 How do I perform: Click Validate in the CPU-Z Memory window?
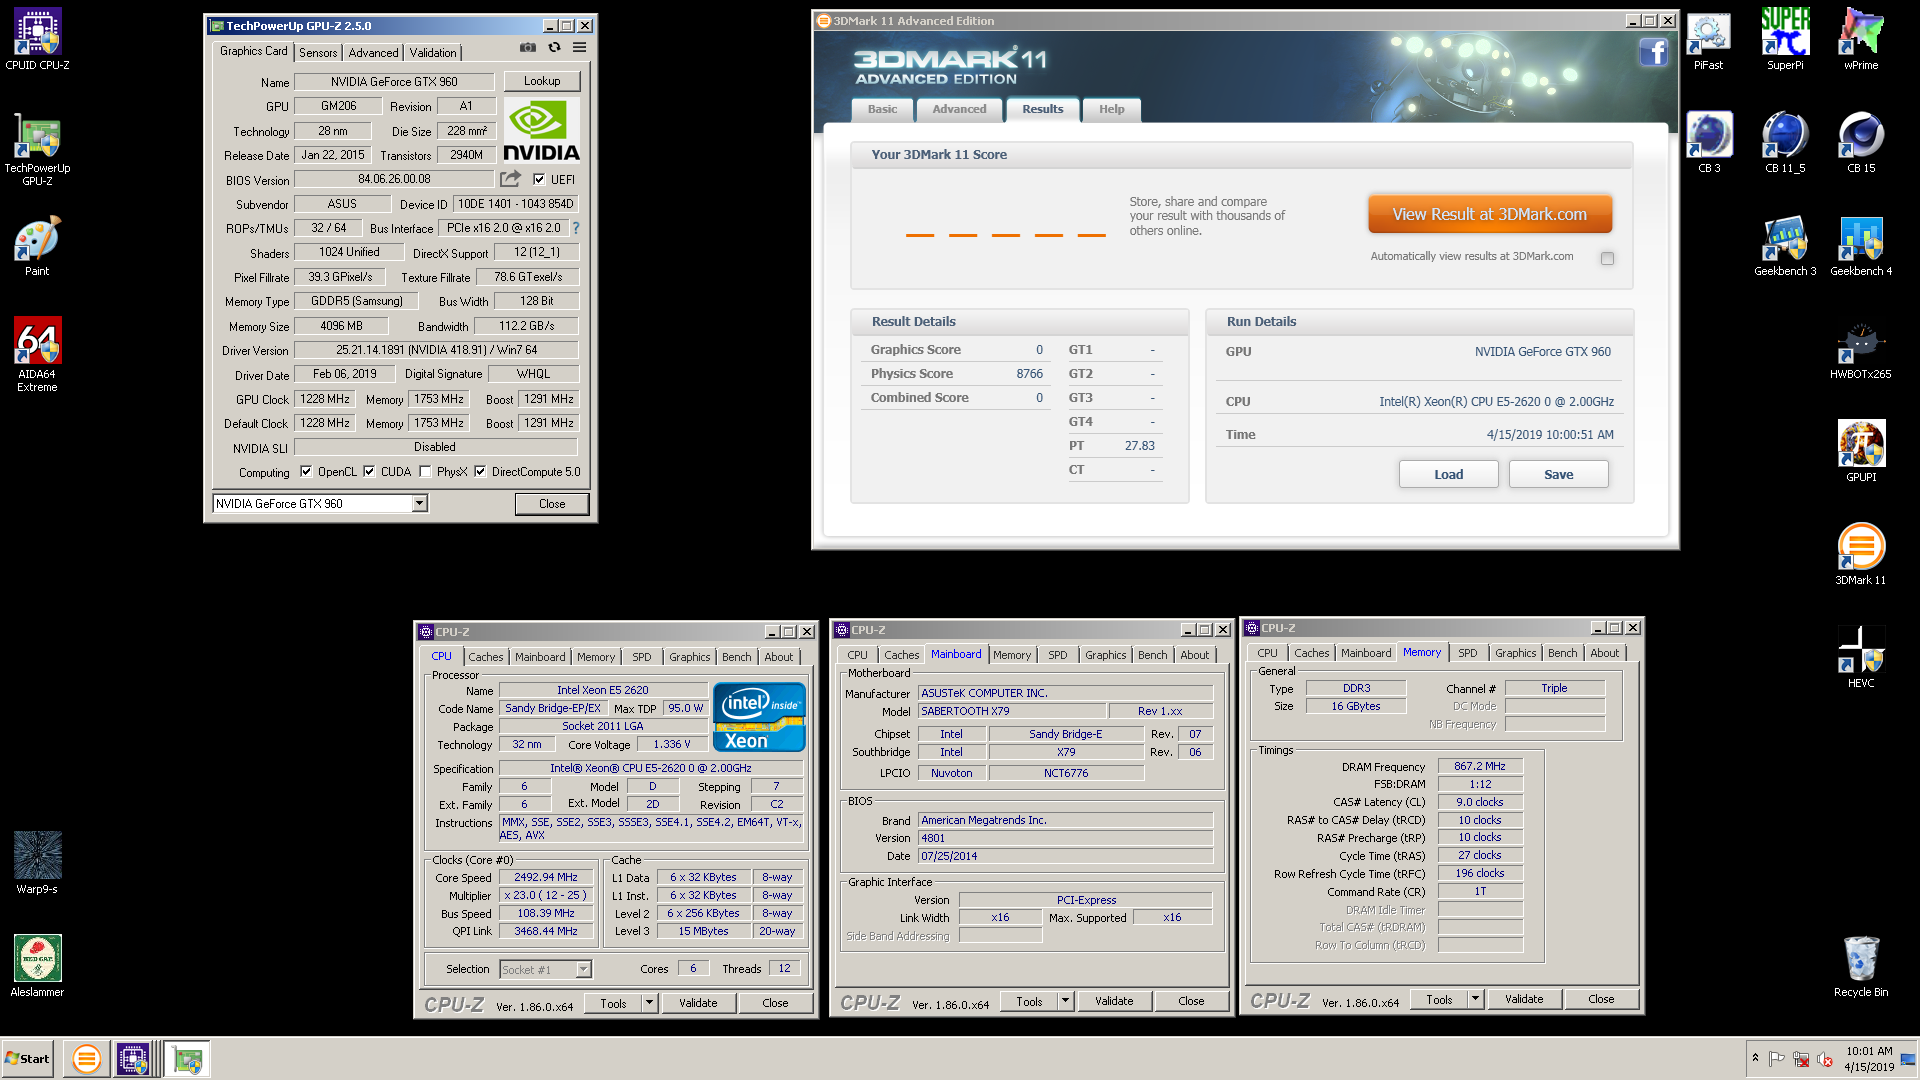point(1524,999)
